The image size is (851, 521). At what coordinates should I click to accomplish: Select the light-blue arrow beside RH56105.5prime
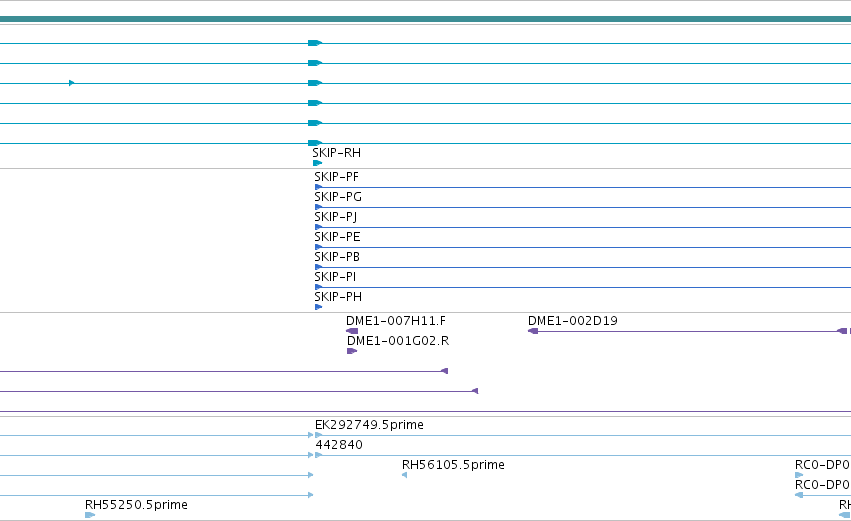click(x=404, y=475)
